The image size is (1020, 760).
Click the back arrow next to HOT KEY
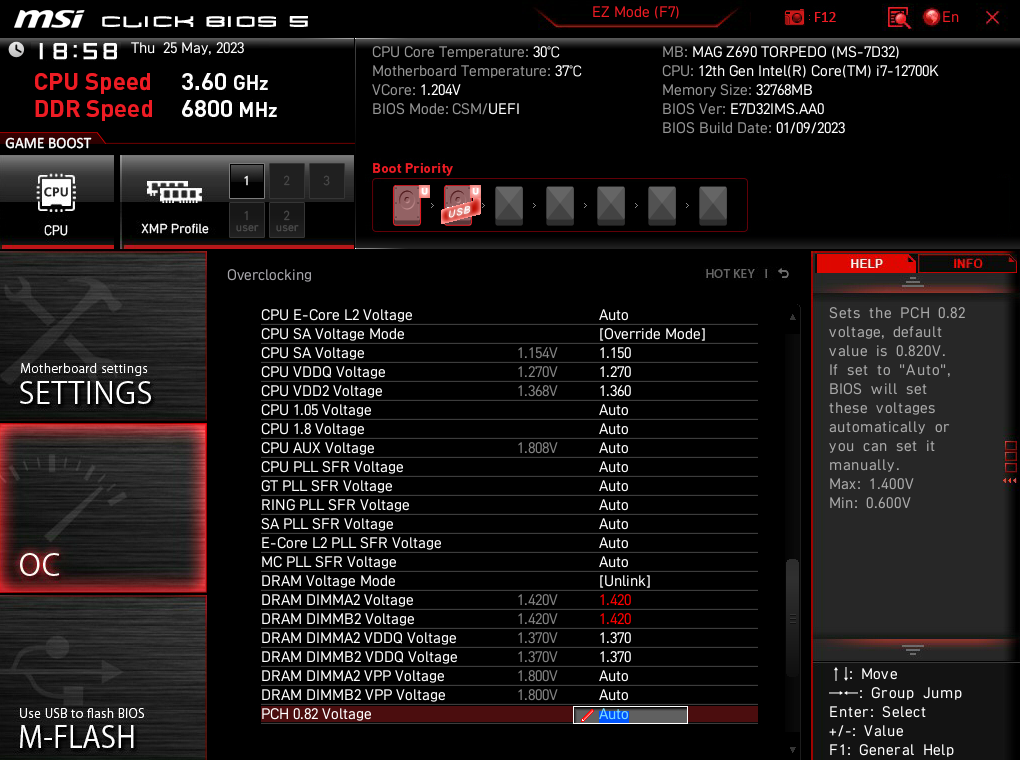[784, 274]
